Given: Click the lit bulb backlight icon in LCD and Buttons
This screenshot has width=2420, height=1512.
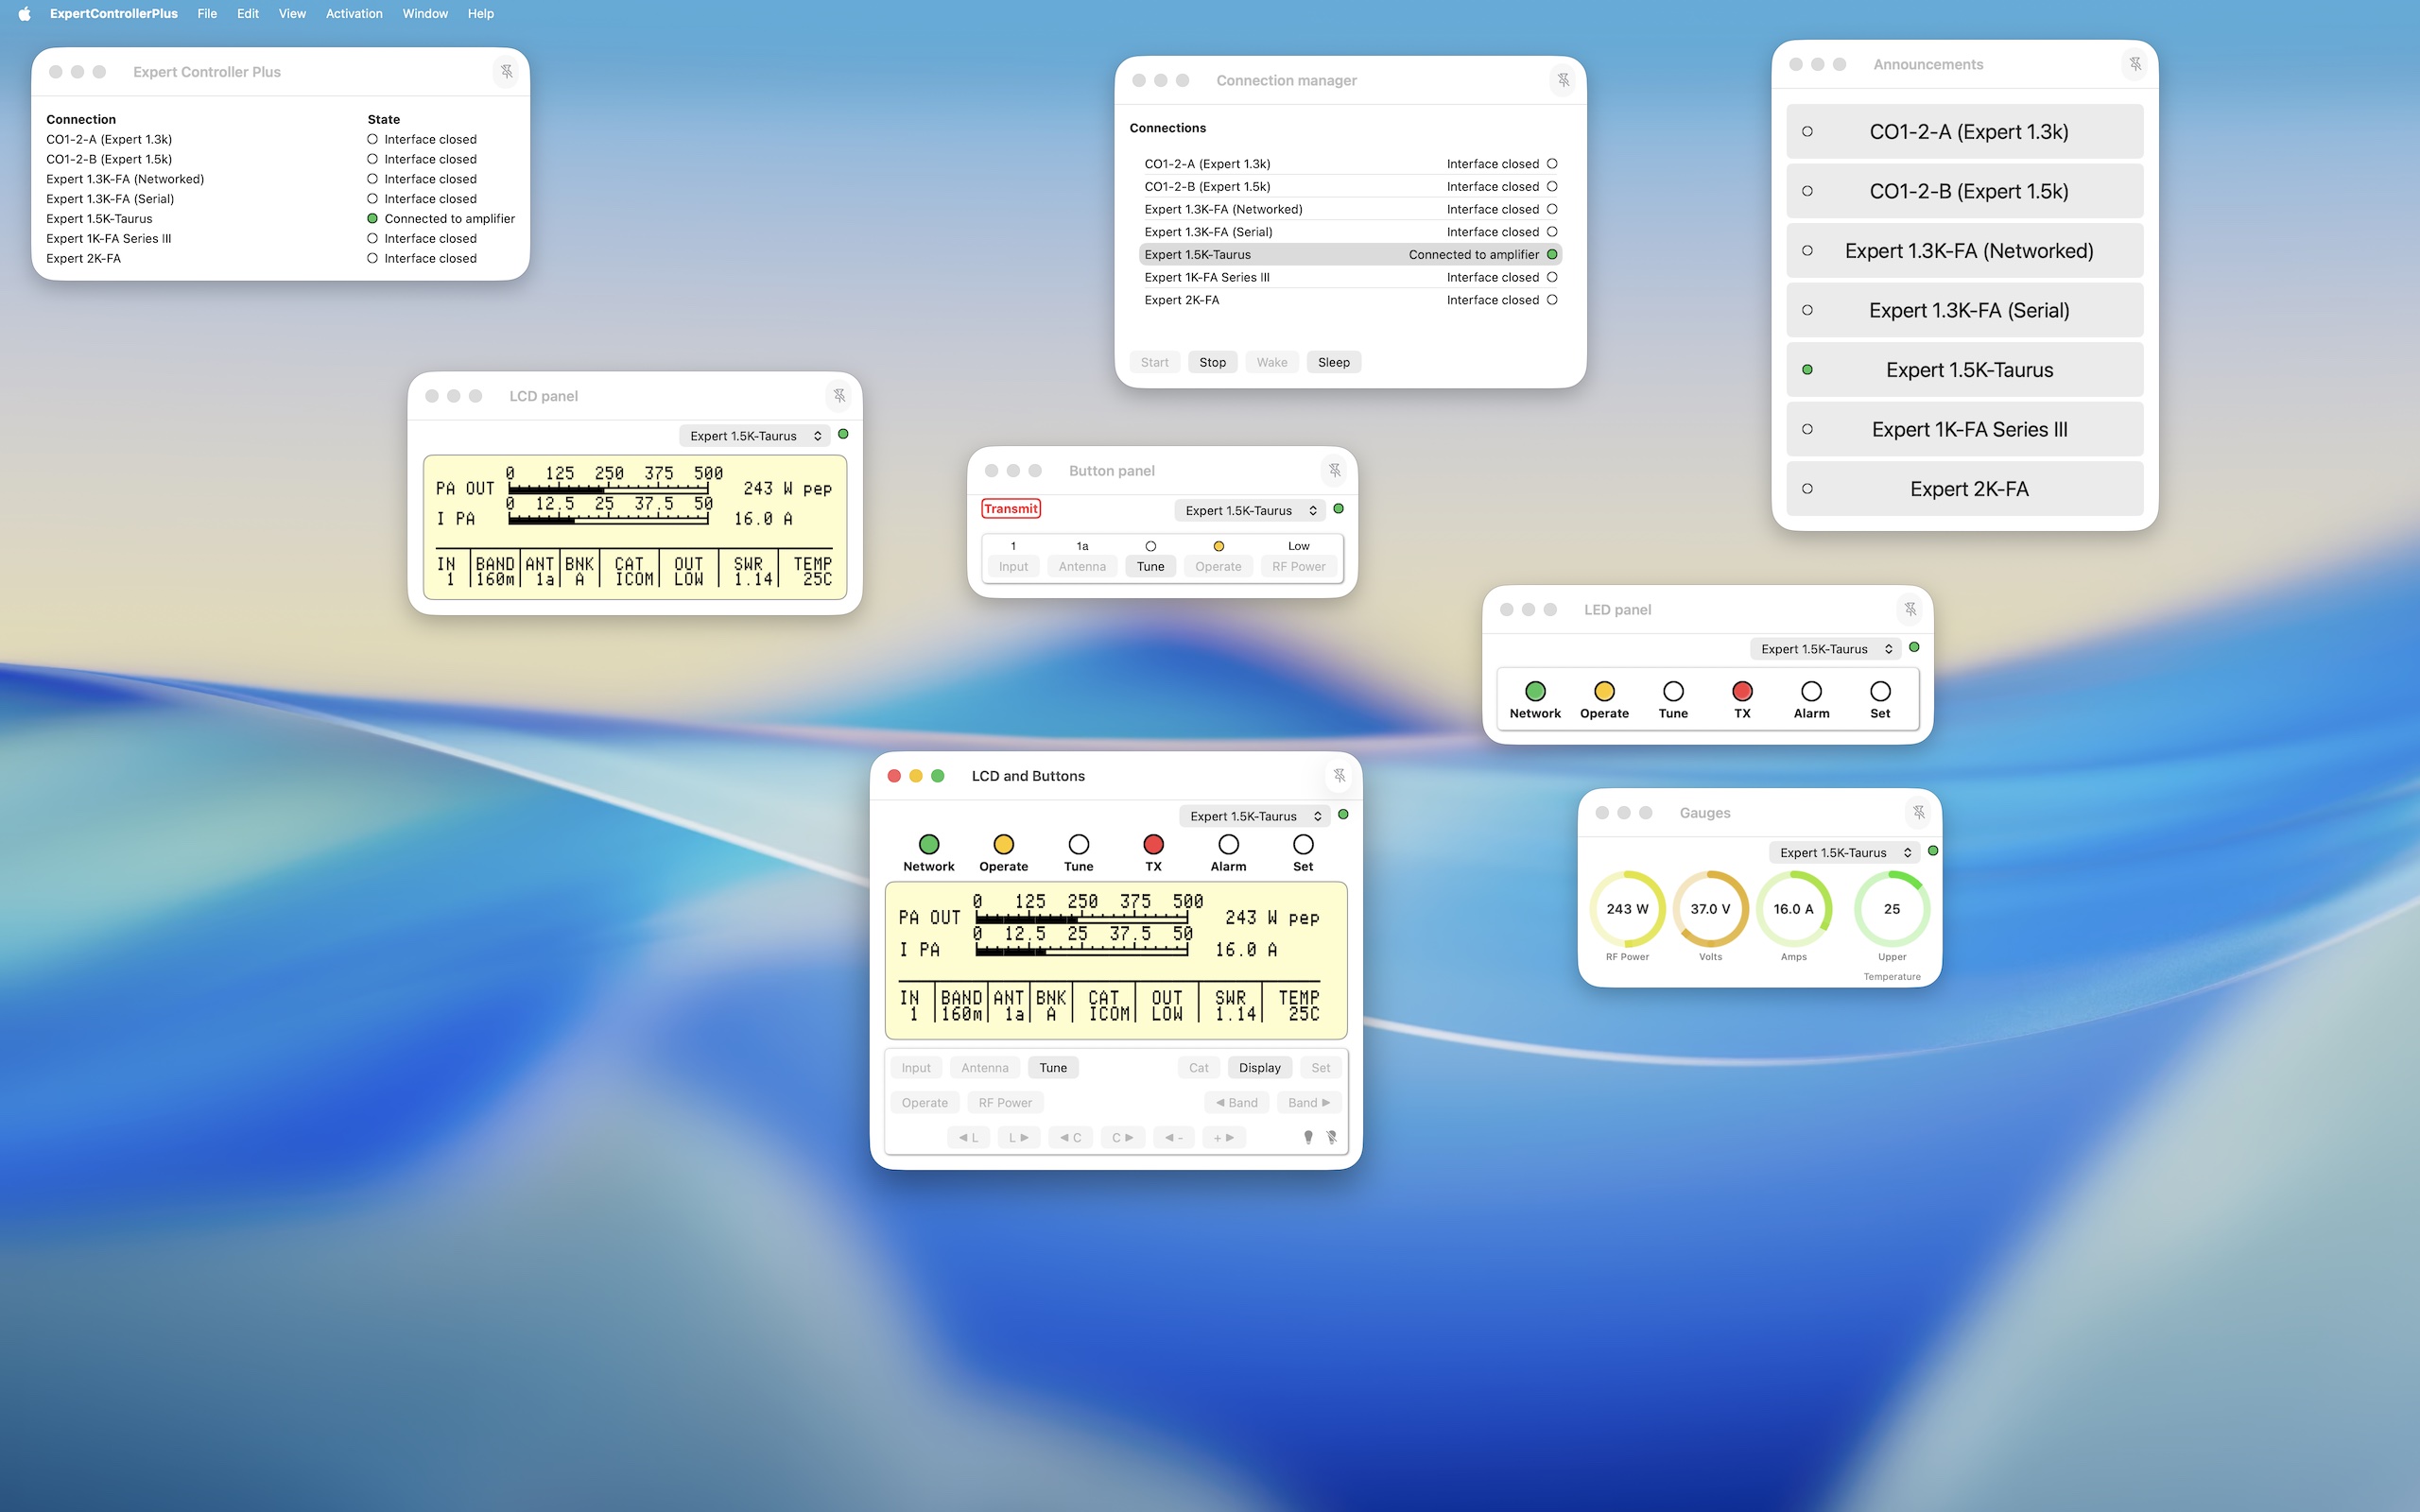Looking at the screenshot, I should (x=1308, y=1137).
